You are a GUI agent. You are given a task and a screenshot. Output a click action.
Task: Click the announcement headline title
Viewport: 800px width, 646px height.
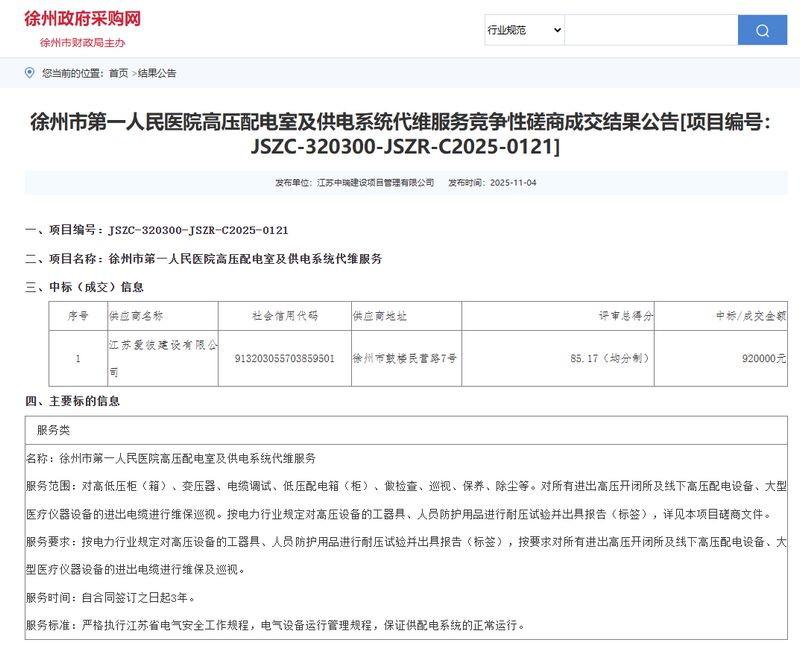point(400,135)
